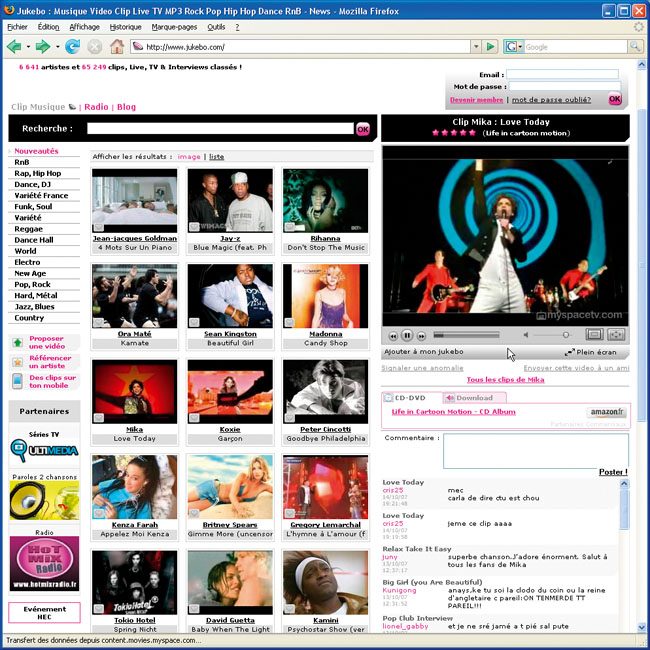Screen dimensions: 650x650
Task: Click the Mot de passe input field
Action: [x=565, y=87]
